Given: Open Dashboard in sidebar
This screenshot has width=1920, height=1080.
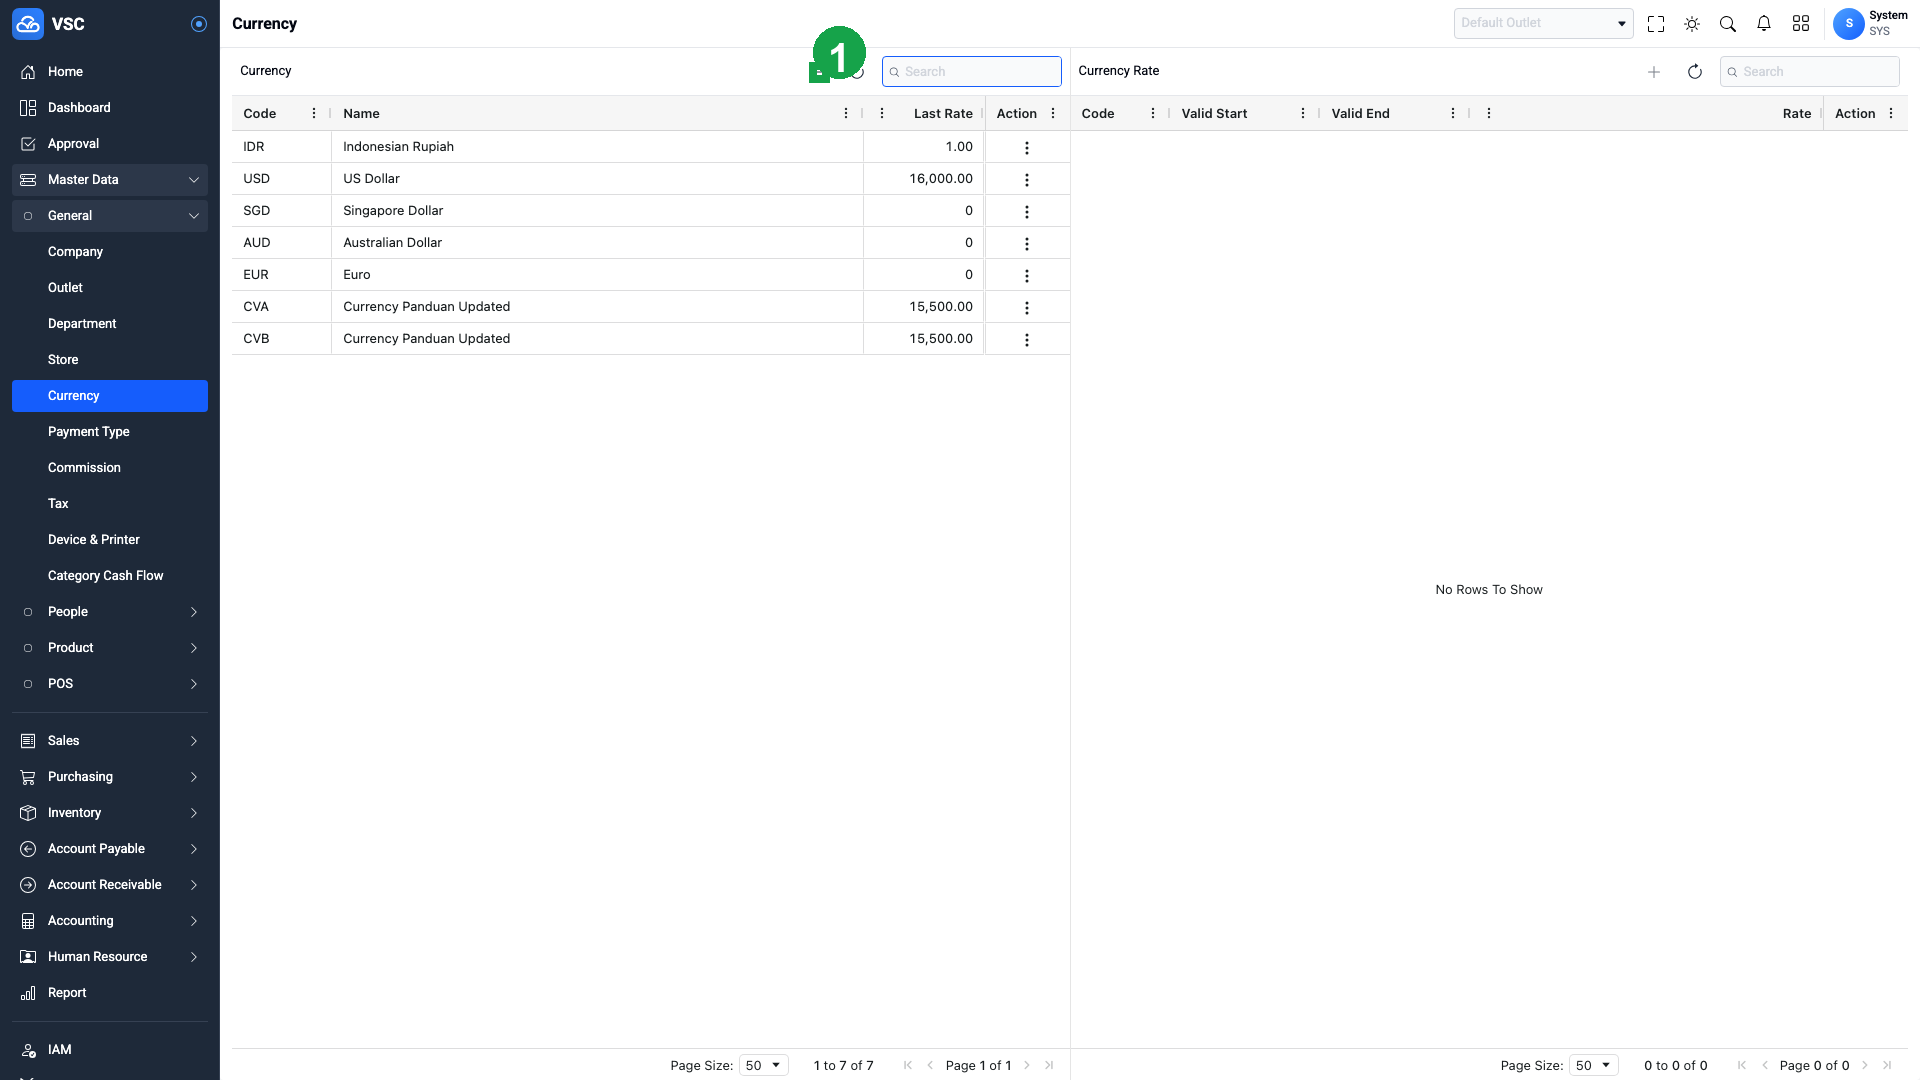Looking at the screenshot, I should coord(110,108).
